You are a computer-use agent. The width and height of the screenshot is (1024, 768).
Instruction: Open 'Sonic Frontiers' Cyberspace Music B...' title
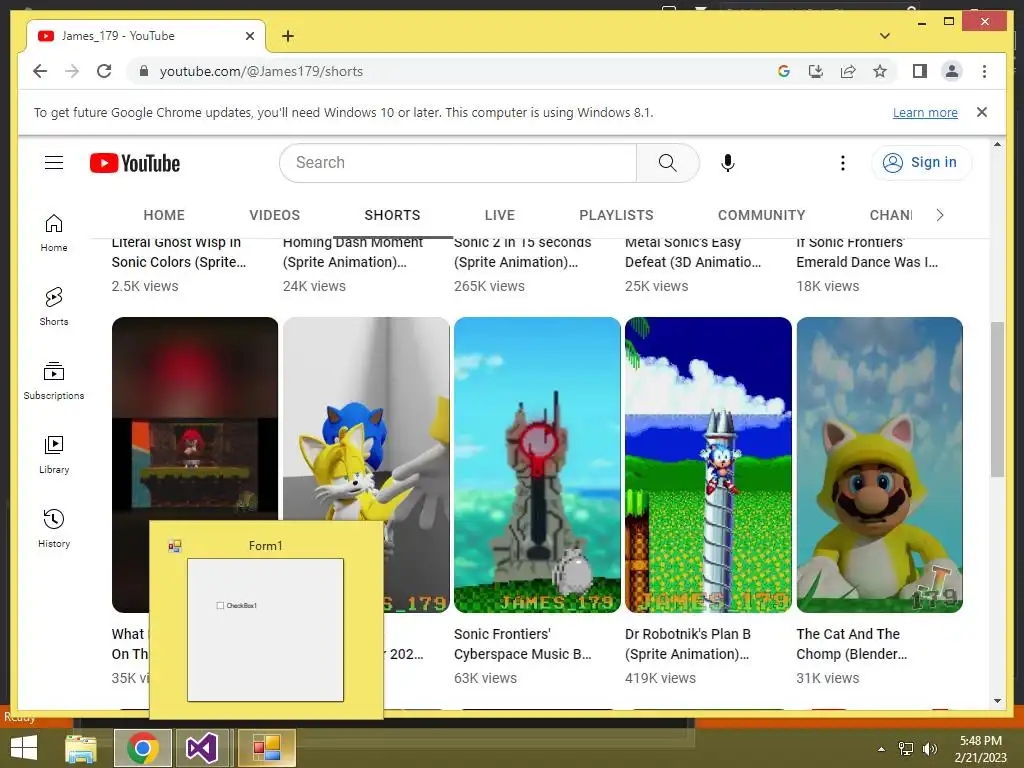pyautogui.click(x=522, y=644)
